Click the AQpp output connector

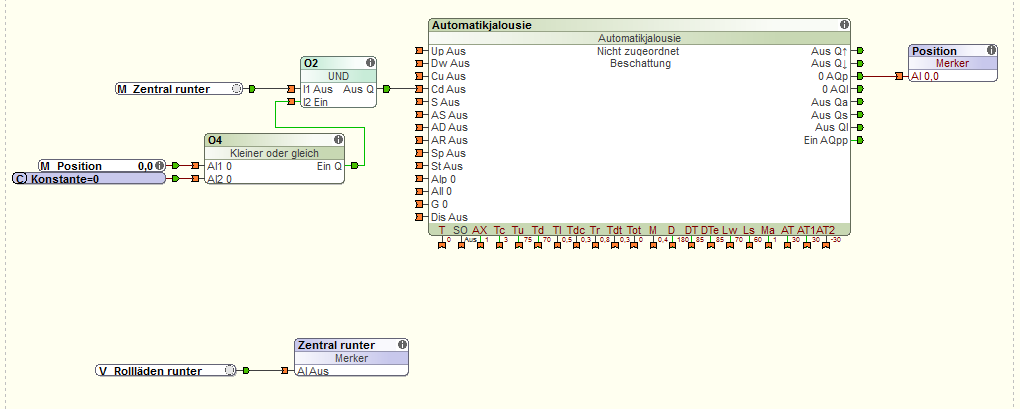click(x=860, y=140)
